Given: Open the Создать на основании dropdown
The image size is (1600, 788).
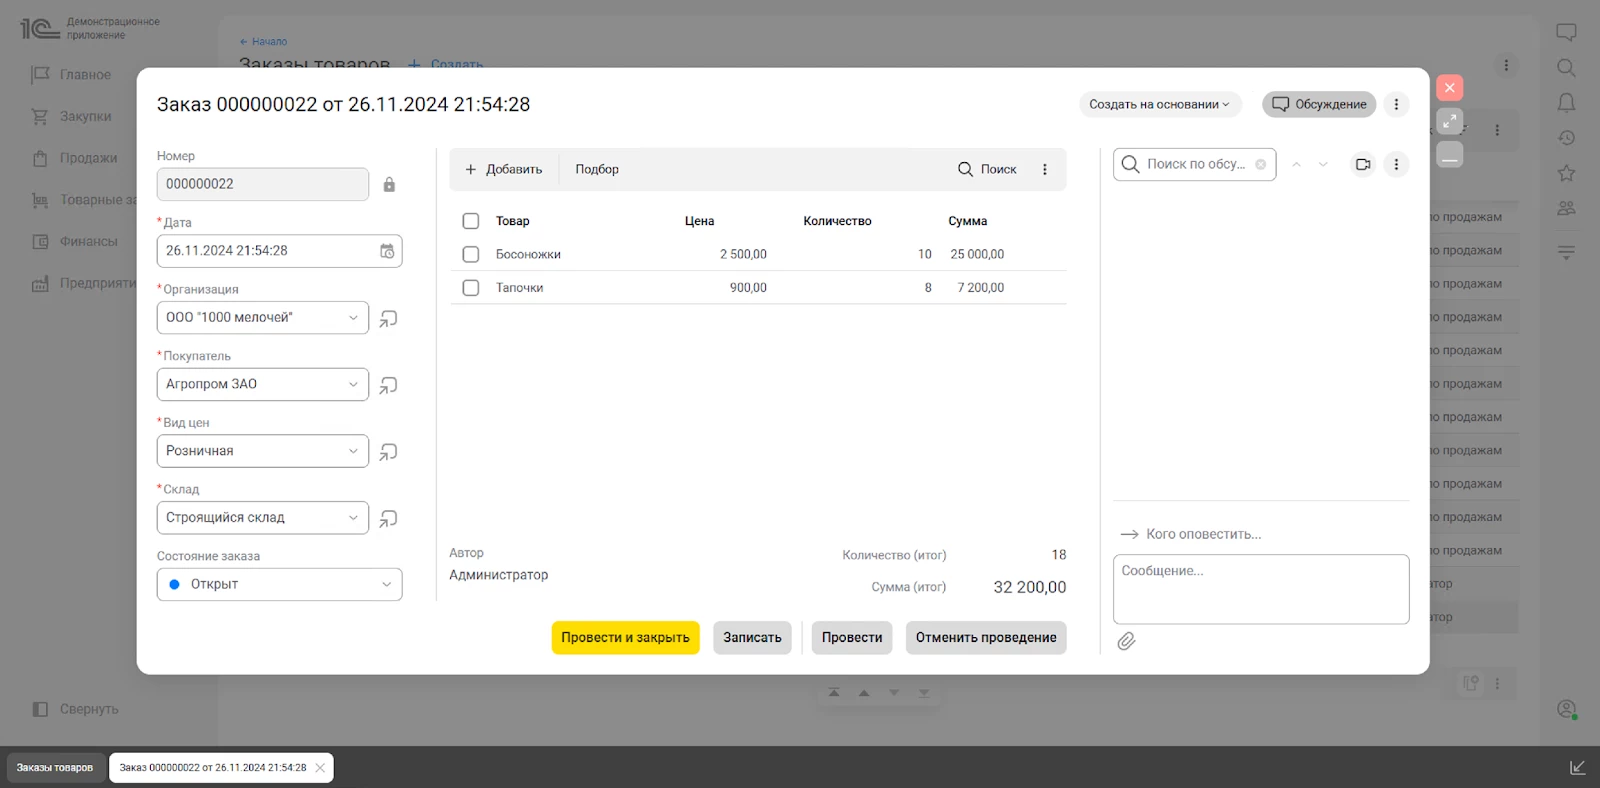Looking at the screenshot, I should click(x=1160, y=104).
